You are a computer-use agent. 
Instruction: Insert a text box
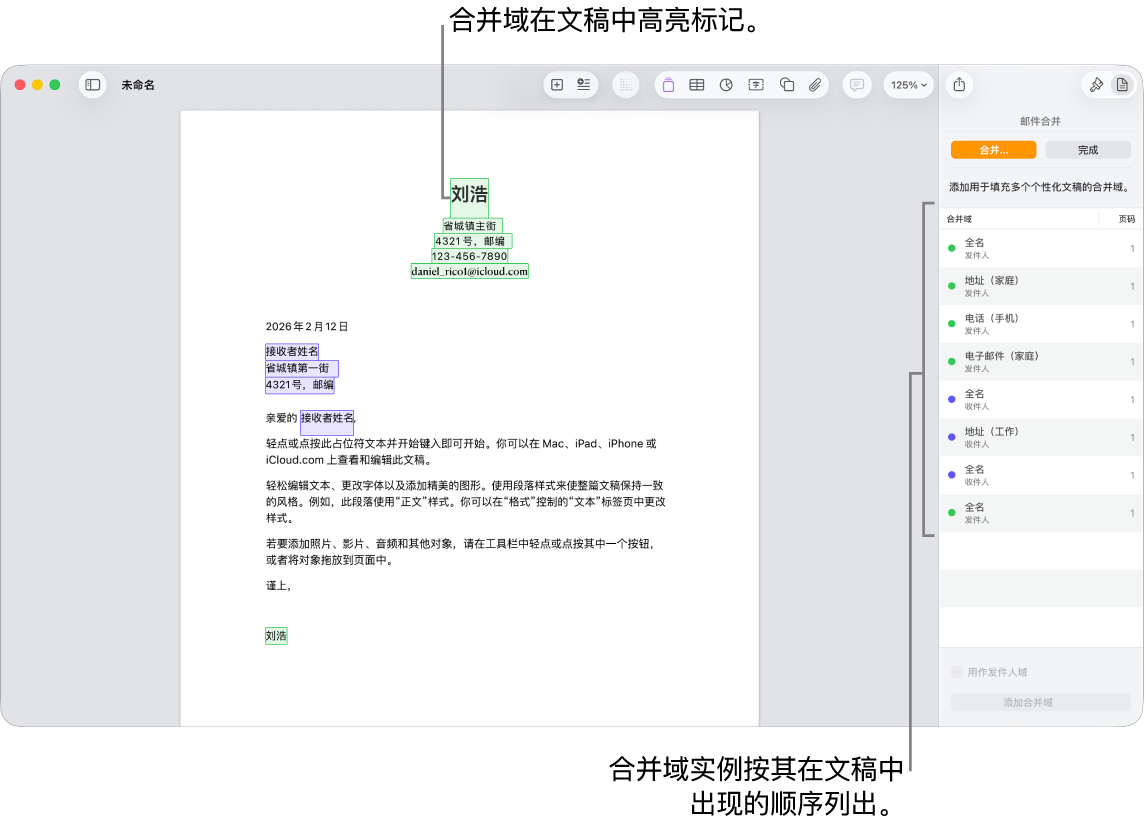[x=756, y=85]
